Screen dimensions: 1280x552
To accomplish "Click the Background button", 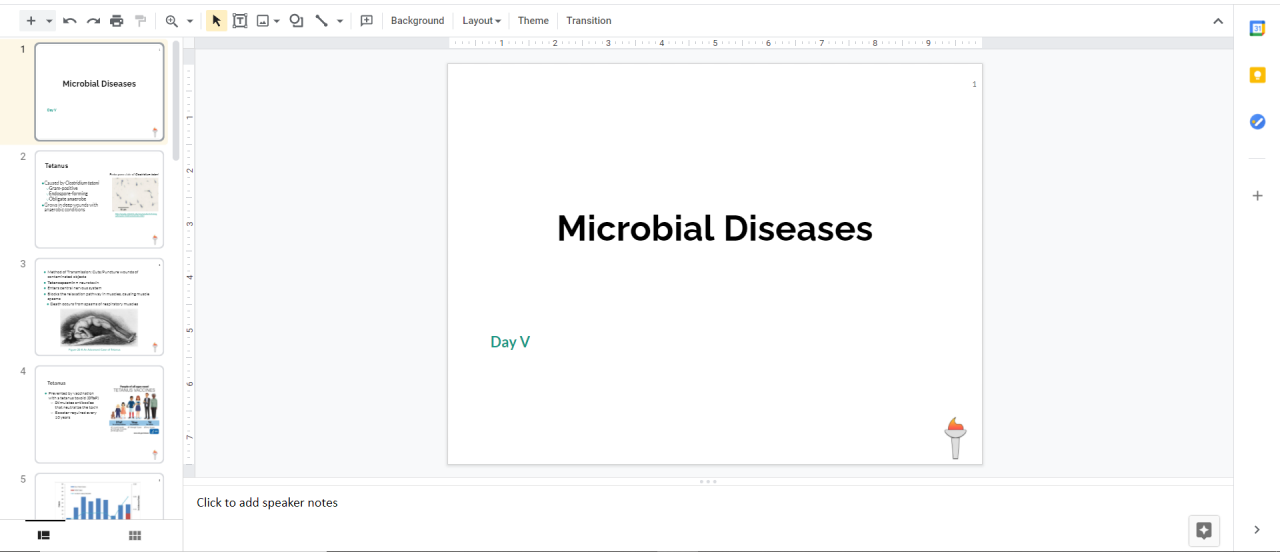I will click(x=417, y=21).
